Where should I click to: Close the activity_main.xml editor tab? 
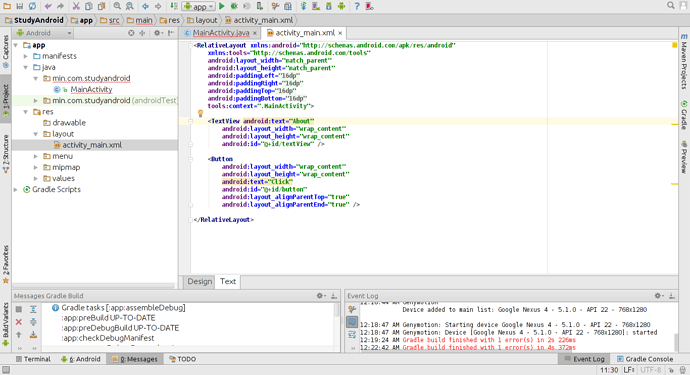click(x=340, y=33)
